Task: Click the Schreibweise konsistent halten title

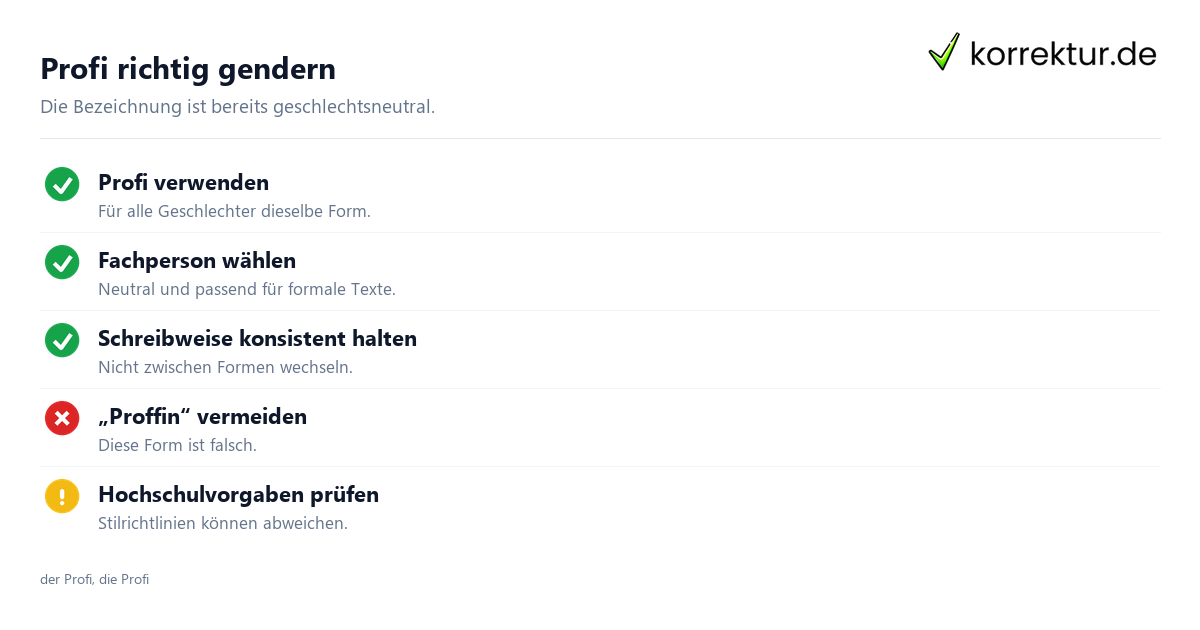Action: 257,339
